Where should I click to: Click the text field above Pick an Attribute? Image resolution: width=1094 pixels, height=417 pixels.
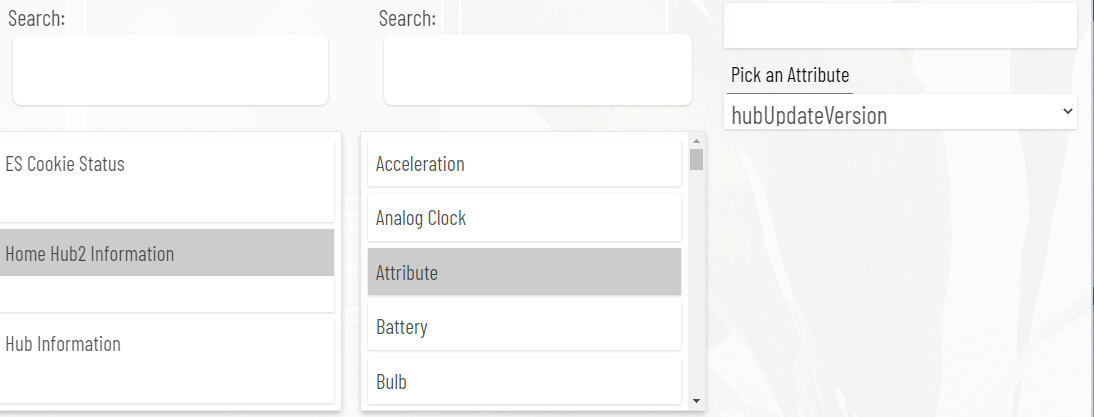point(899,26)
